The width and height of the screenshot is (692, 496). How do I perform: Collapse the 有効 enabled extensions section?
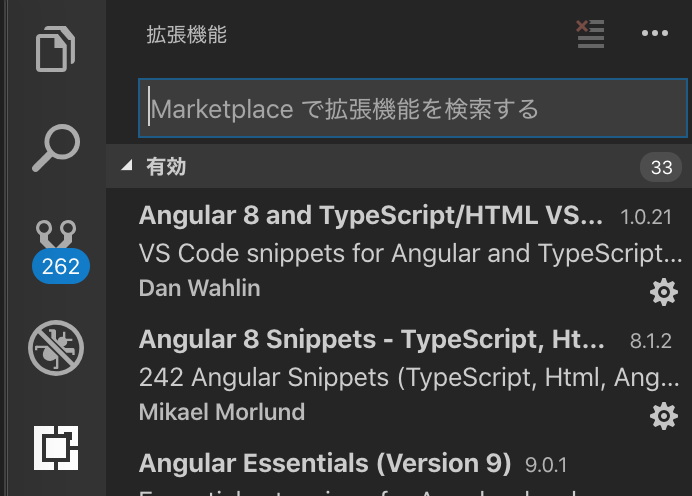[127, 165]
